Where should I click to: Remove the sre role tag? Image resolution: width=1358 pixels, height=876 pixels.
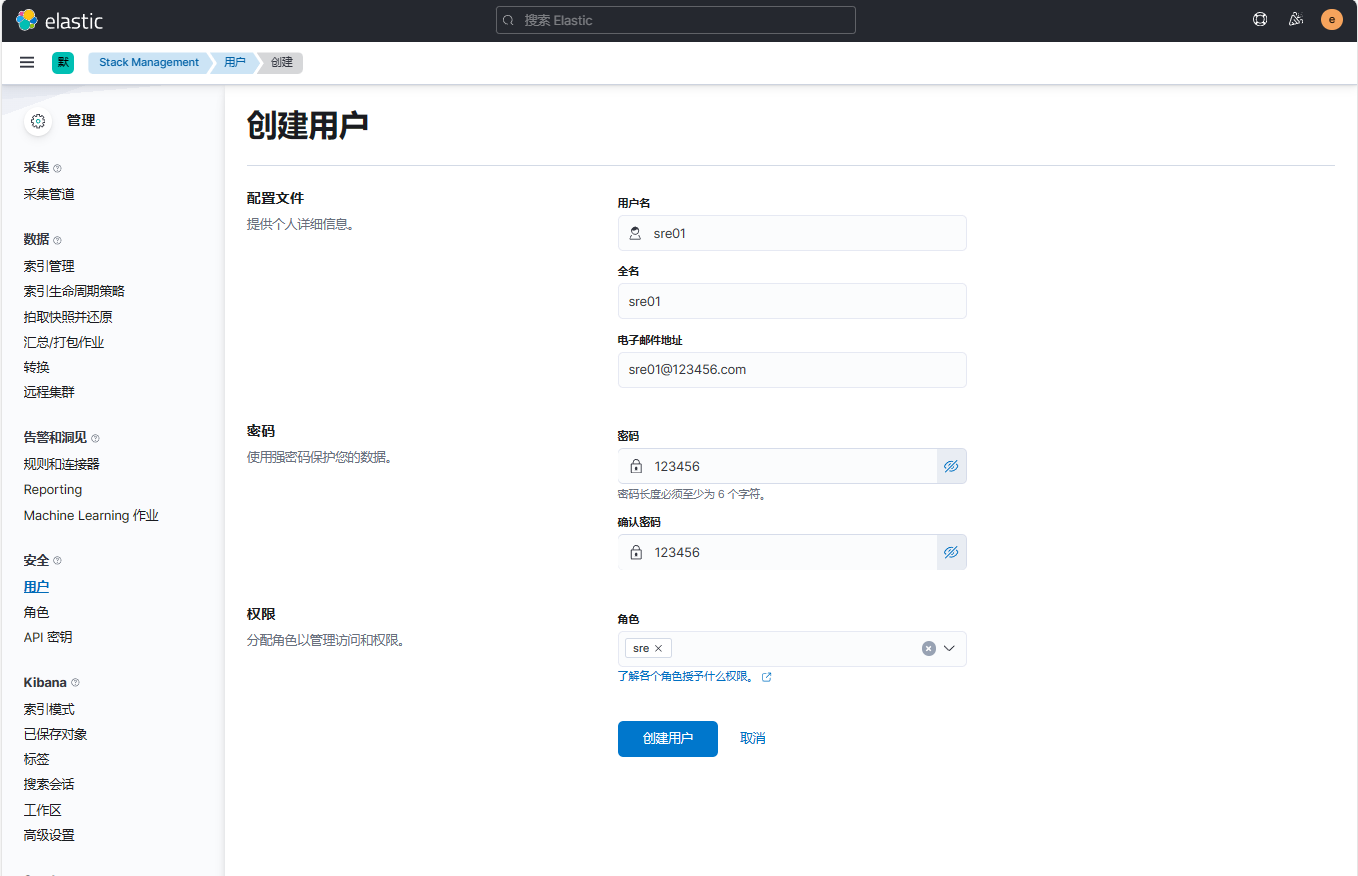[658, 649]
